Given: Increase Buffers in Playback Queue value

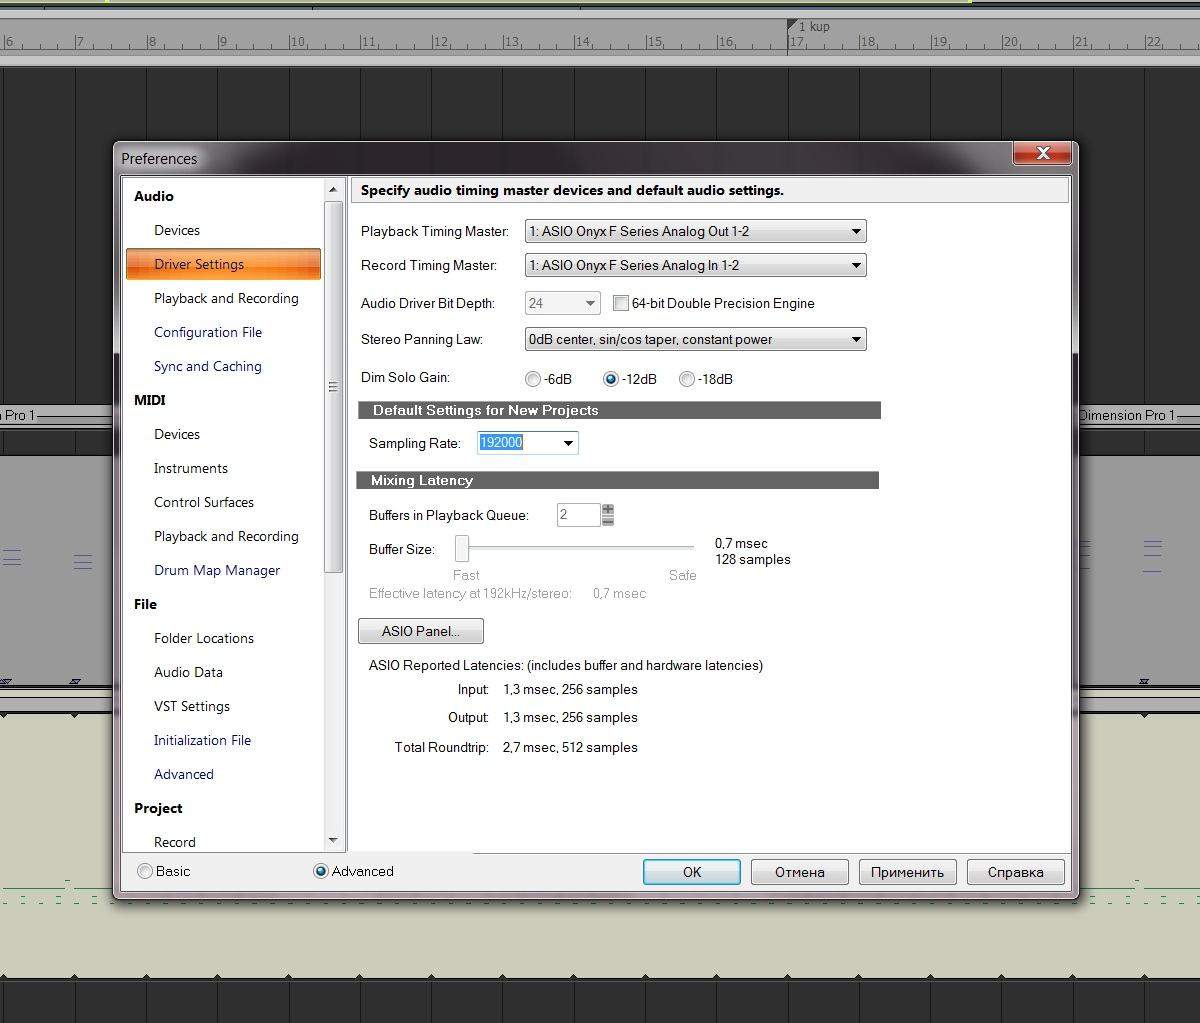Looking at the screenshot, I should (x=608, y=509).
